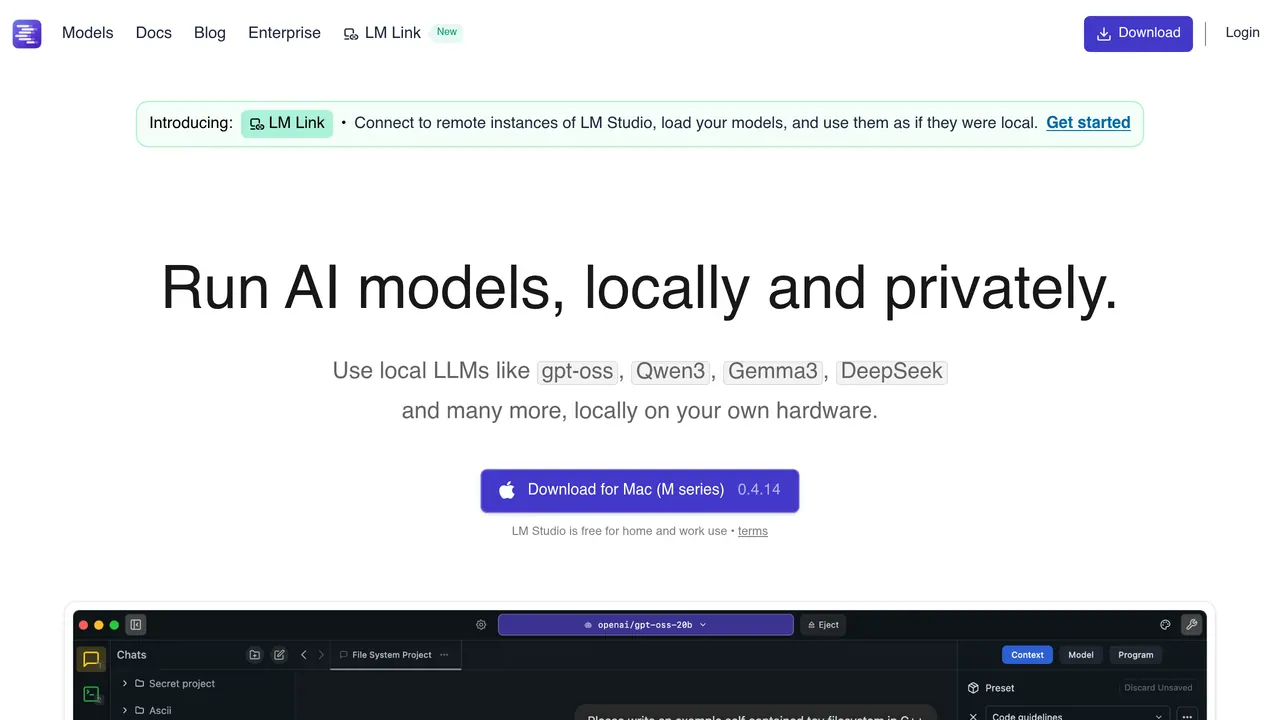Switch to the Program tab
Viewport: 1280px width, 720px height.
pos(1136,655)
